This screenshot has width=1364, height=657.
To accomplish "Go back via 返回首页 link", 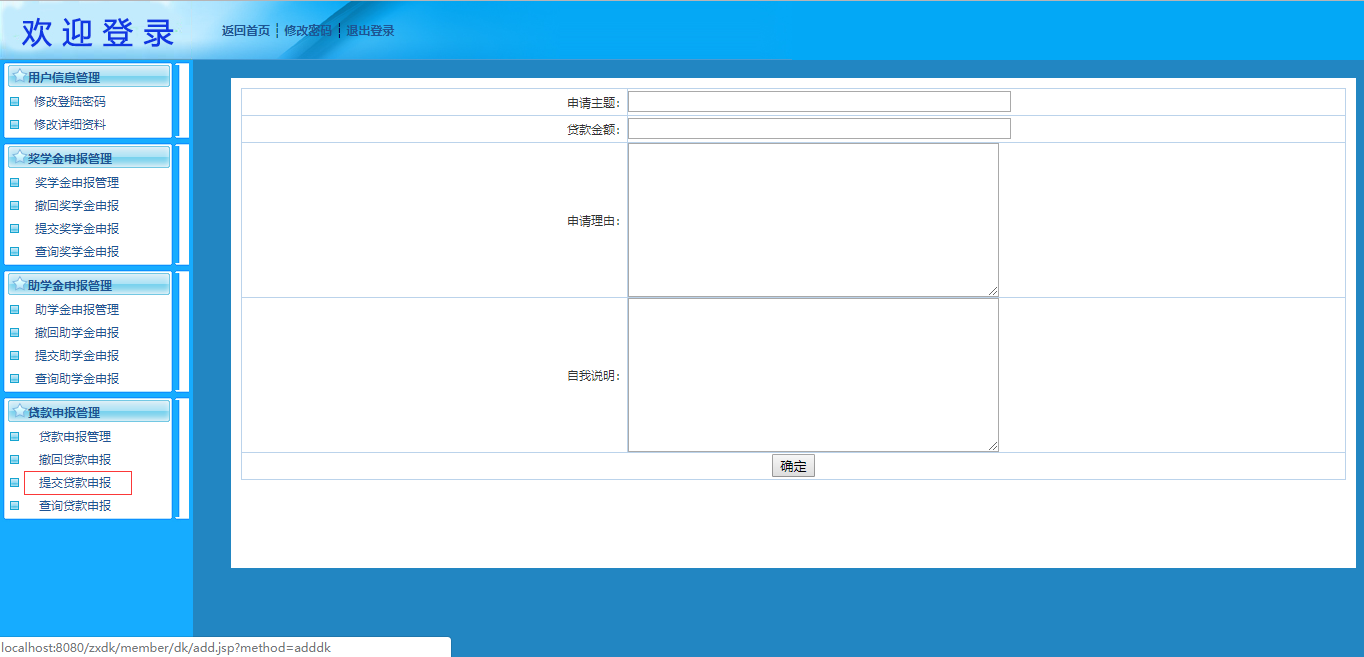I will pyautogui.click(x=246, y=30).
